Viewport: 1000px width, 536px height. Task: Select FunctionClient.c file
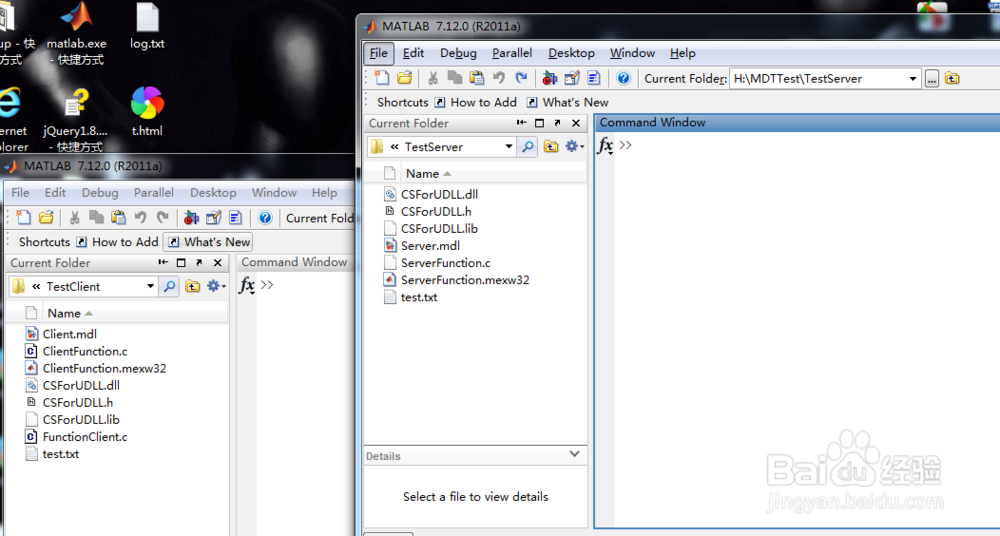(85, 436)
